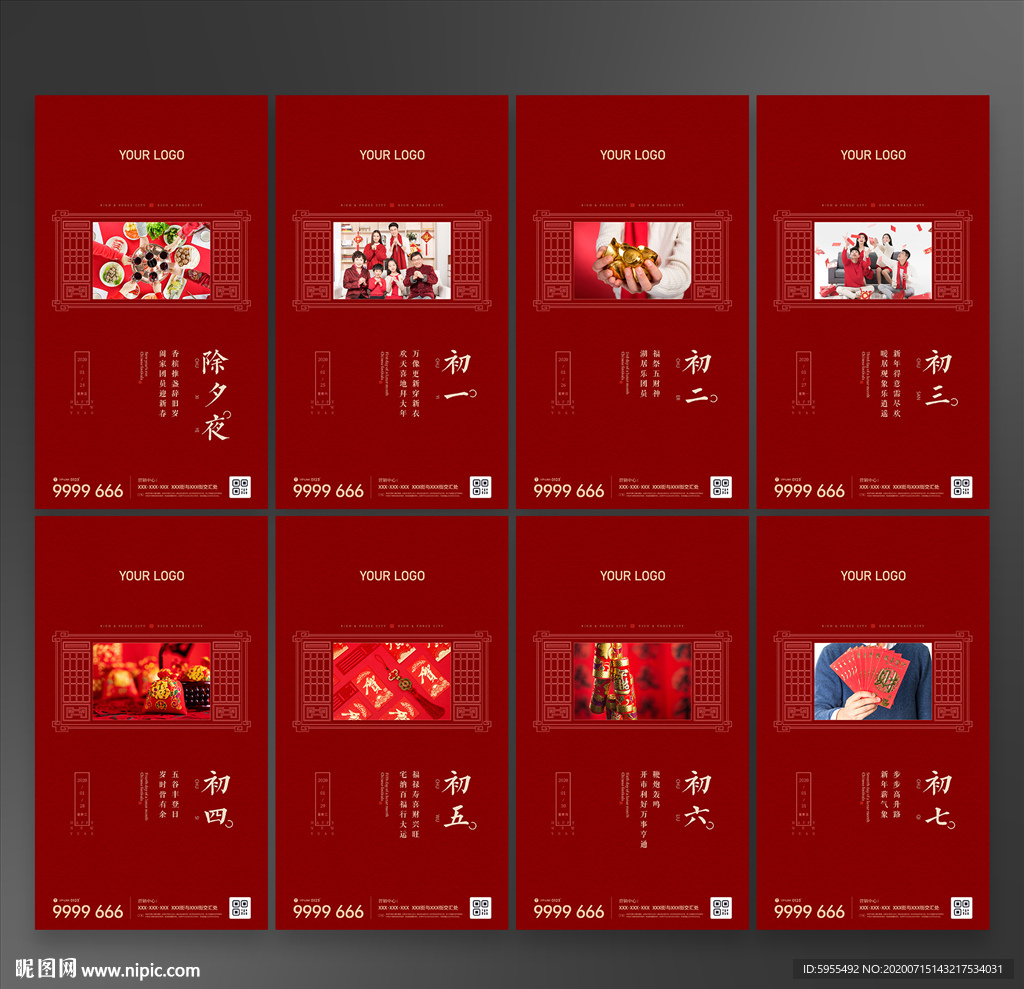The width and height of the screenshot is (1024, 989).
Task: Click YOUR LOGO on the 除夕夜 poster
Action: coord(152,155)
